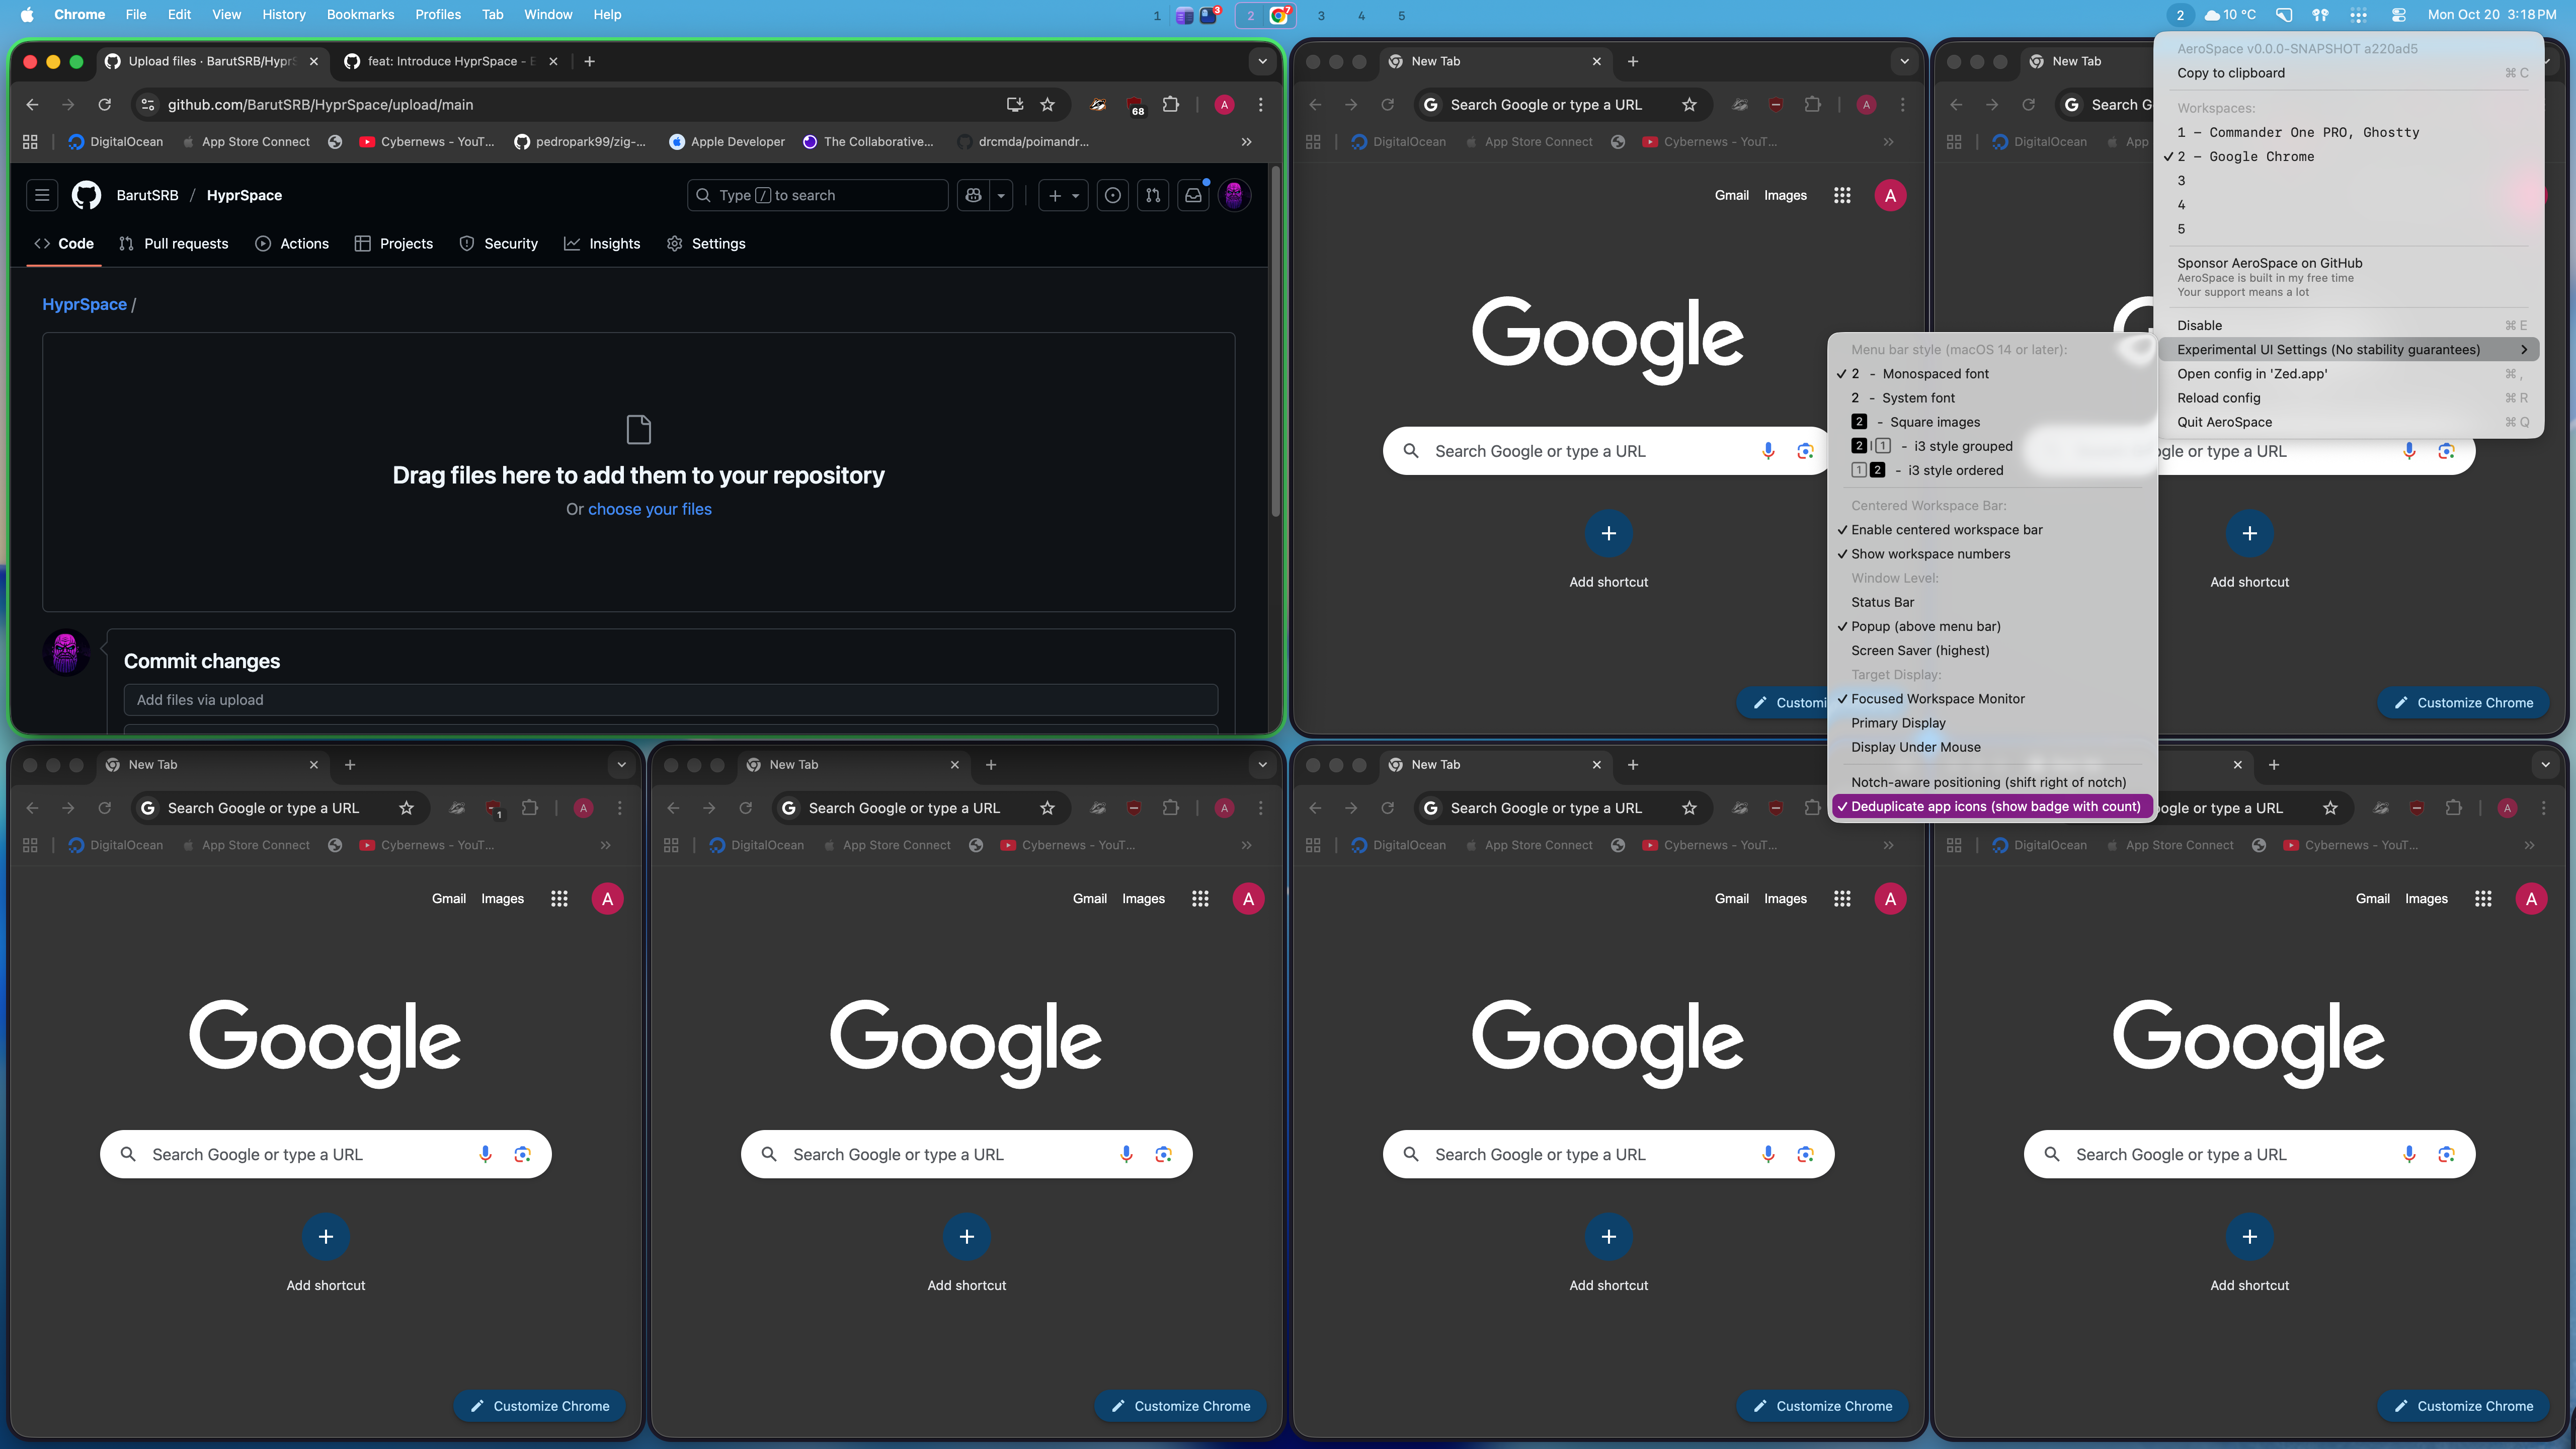This screenshot has width=2576, height=1449.
Task: Click the GitHub issues circle icon
Action: (x=1112, y=195)
